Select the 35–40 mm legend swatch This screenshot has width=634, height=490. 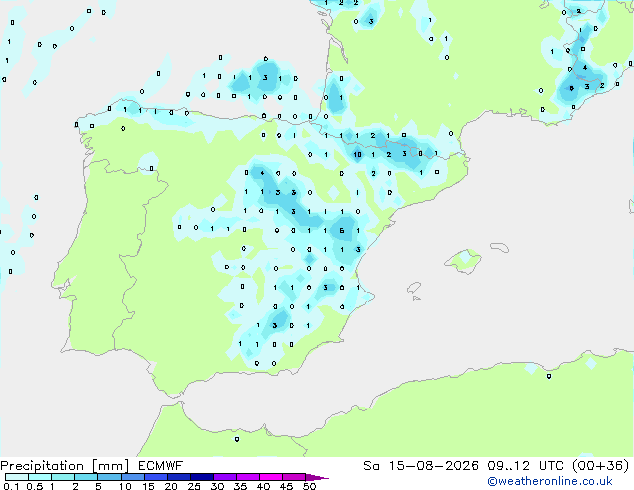coord(247,477)
